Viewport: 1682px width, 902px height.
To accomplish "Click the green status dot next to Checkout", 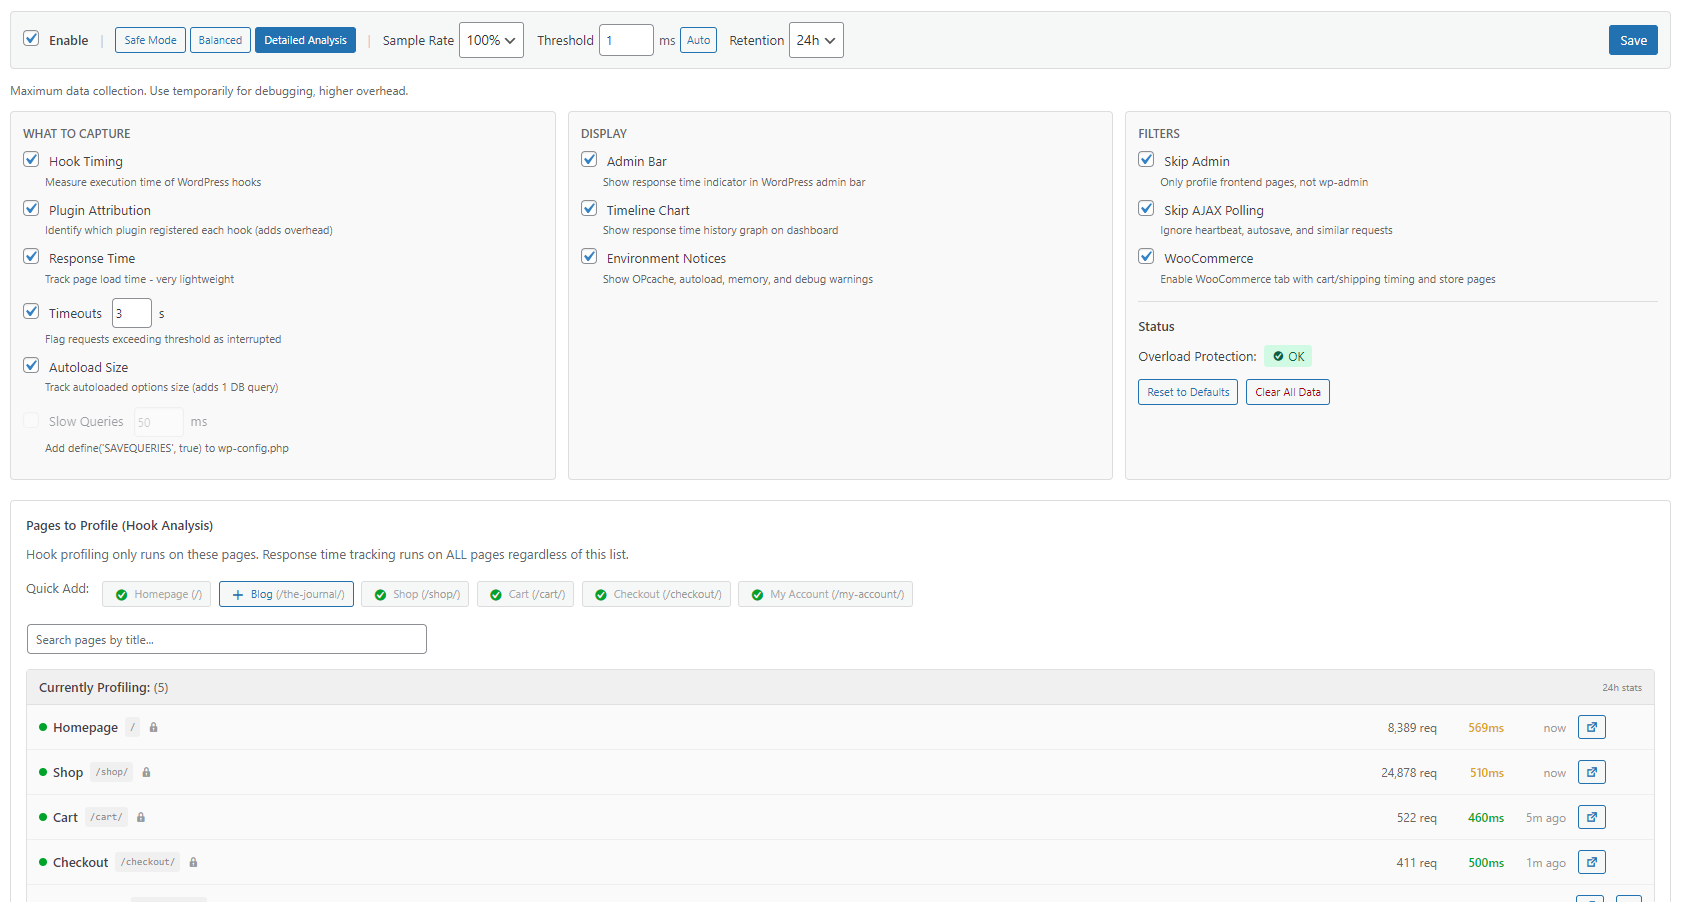I will click(x=41, y=862).
